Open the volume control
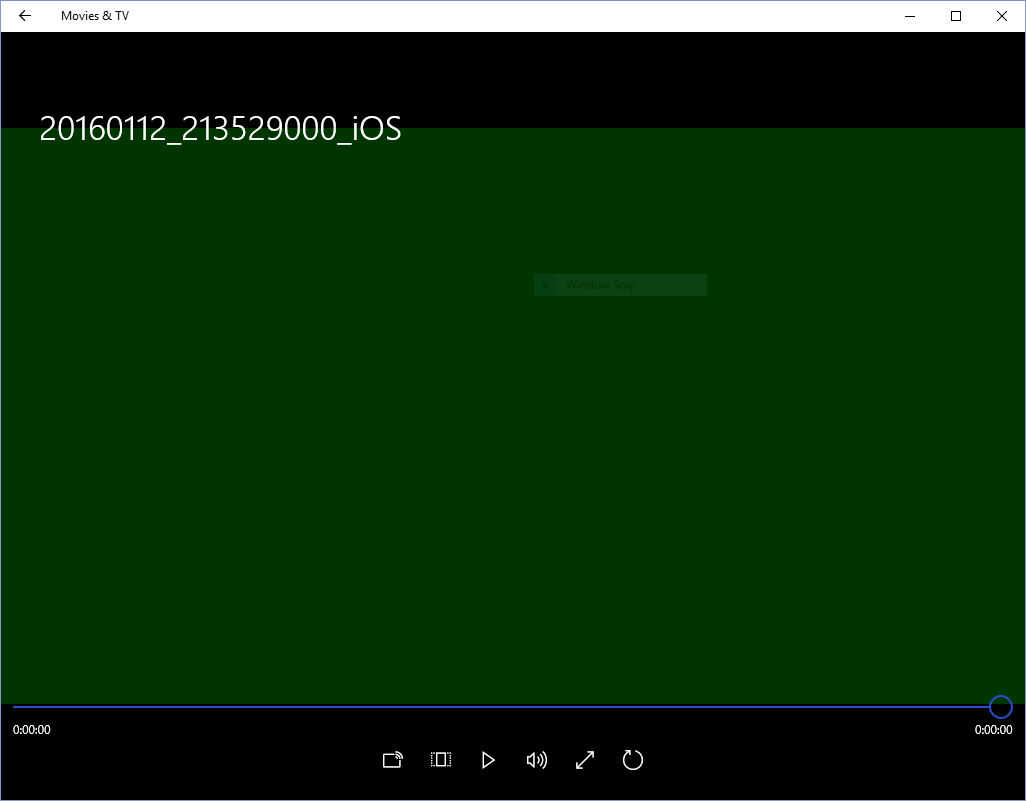Screen dimensions: 1026x801 pyautogui.click(x=536, y=760)
